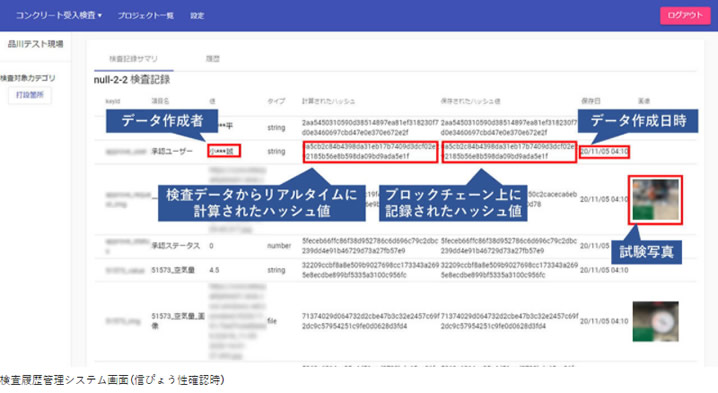Select the 承認ユーザー row name cell
The width and height of the screenshot is (718, 393).
click(x=172, y=151)
